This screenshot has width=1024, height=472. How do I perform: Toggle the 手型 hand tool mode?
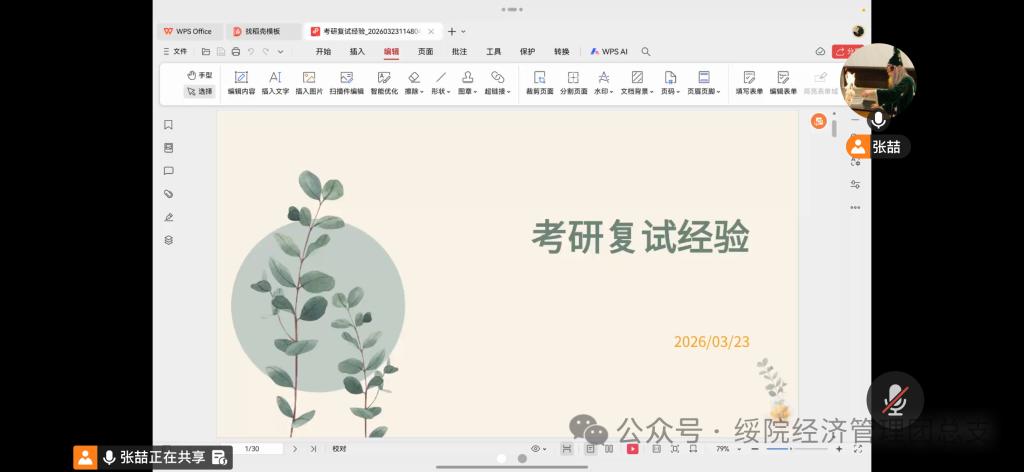click(200, 75)
